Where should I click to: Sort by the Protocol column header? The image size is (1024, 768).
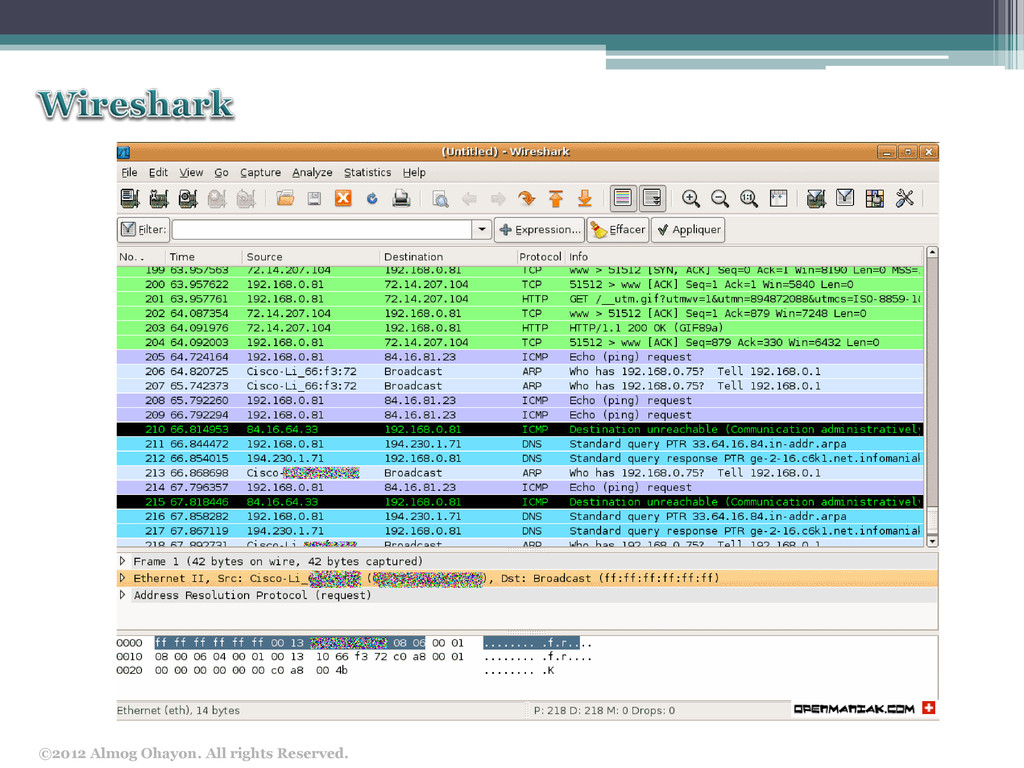pyautogui.click(x=540, y=257)
